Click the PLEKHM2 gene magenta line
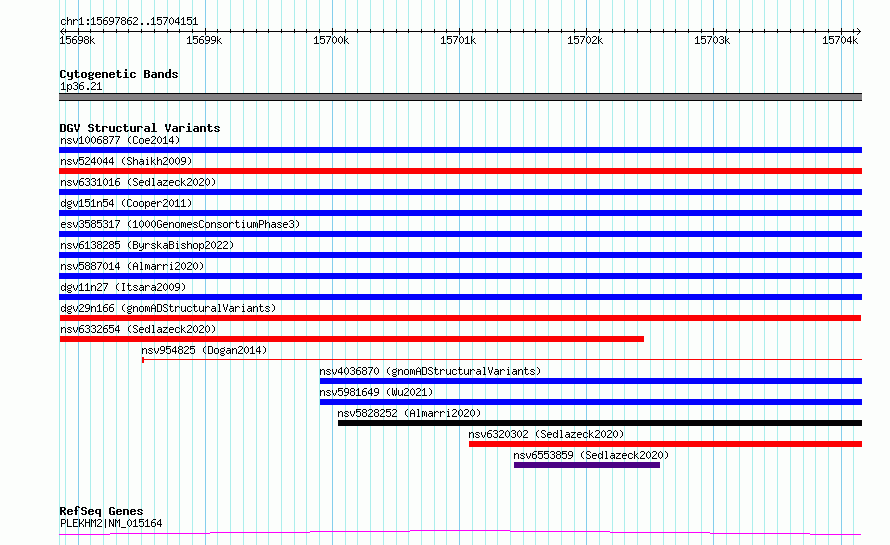 (x=460, y=533)
